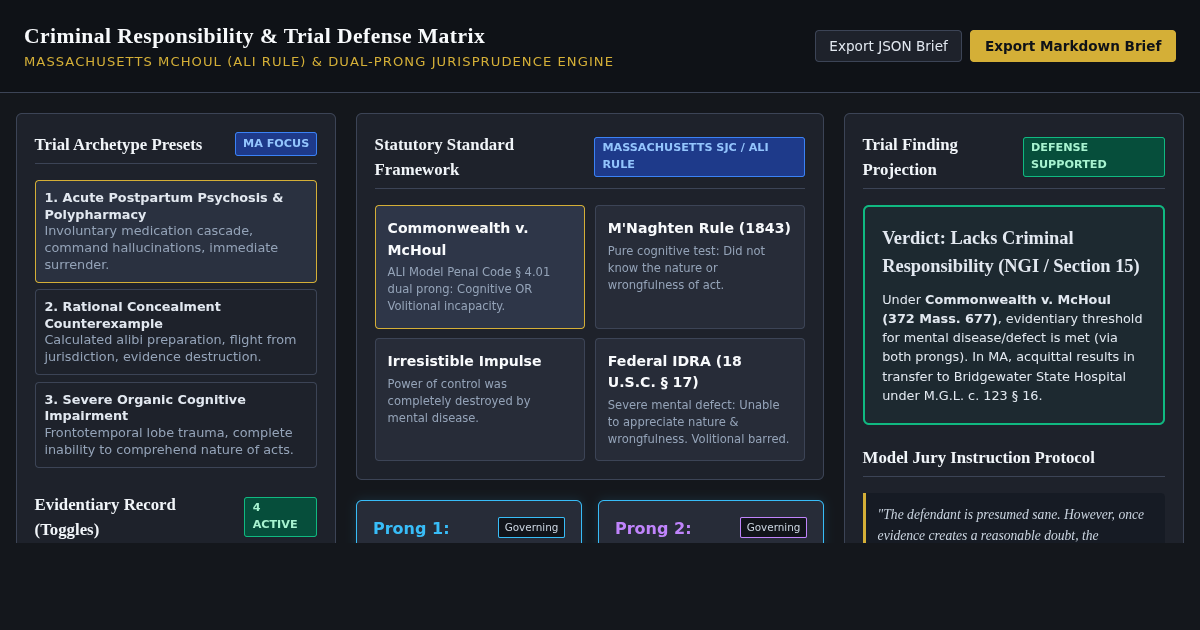Click the Evidentiary Record (Toggles) heading

pos(105,517)
